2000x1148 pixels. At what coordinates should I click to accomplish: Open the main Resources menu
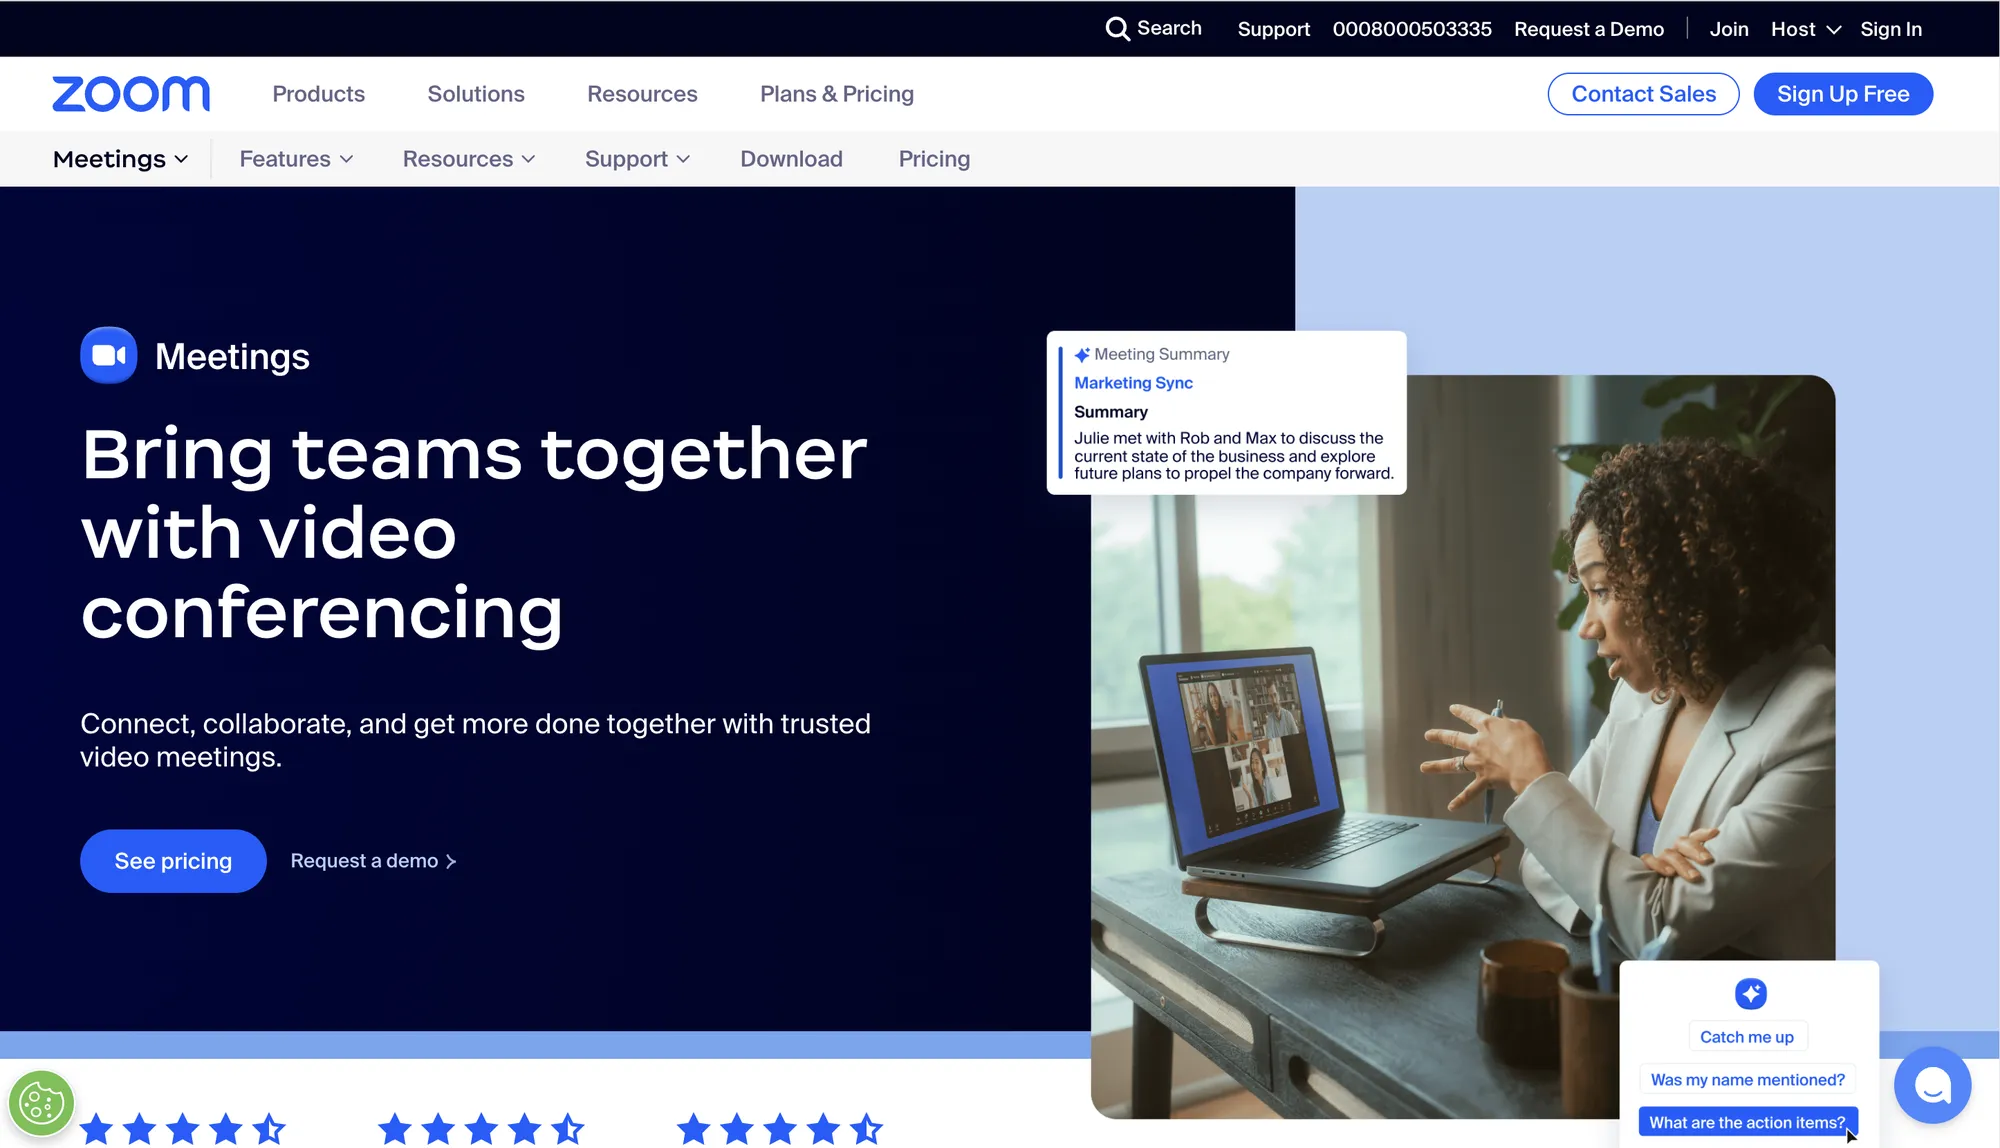point(642,94)
